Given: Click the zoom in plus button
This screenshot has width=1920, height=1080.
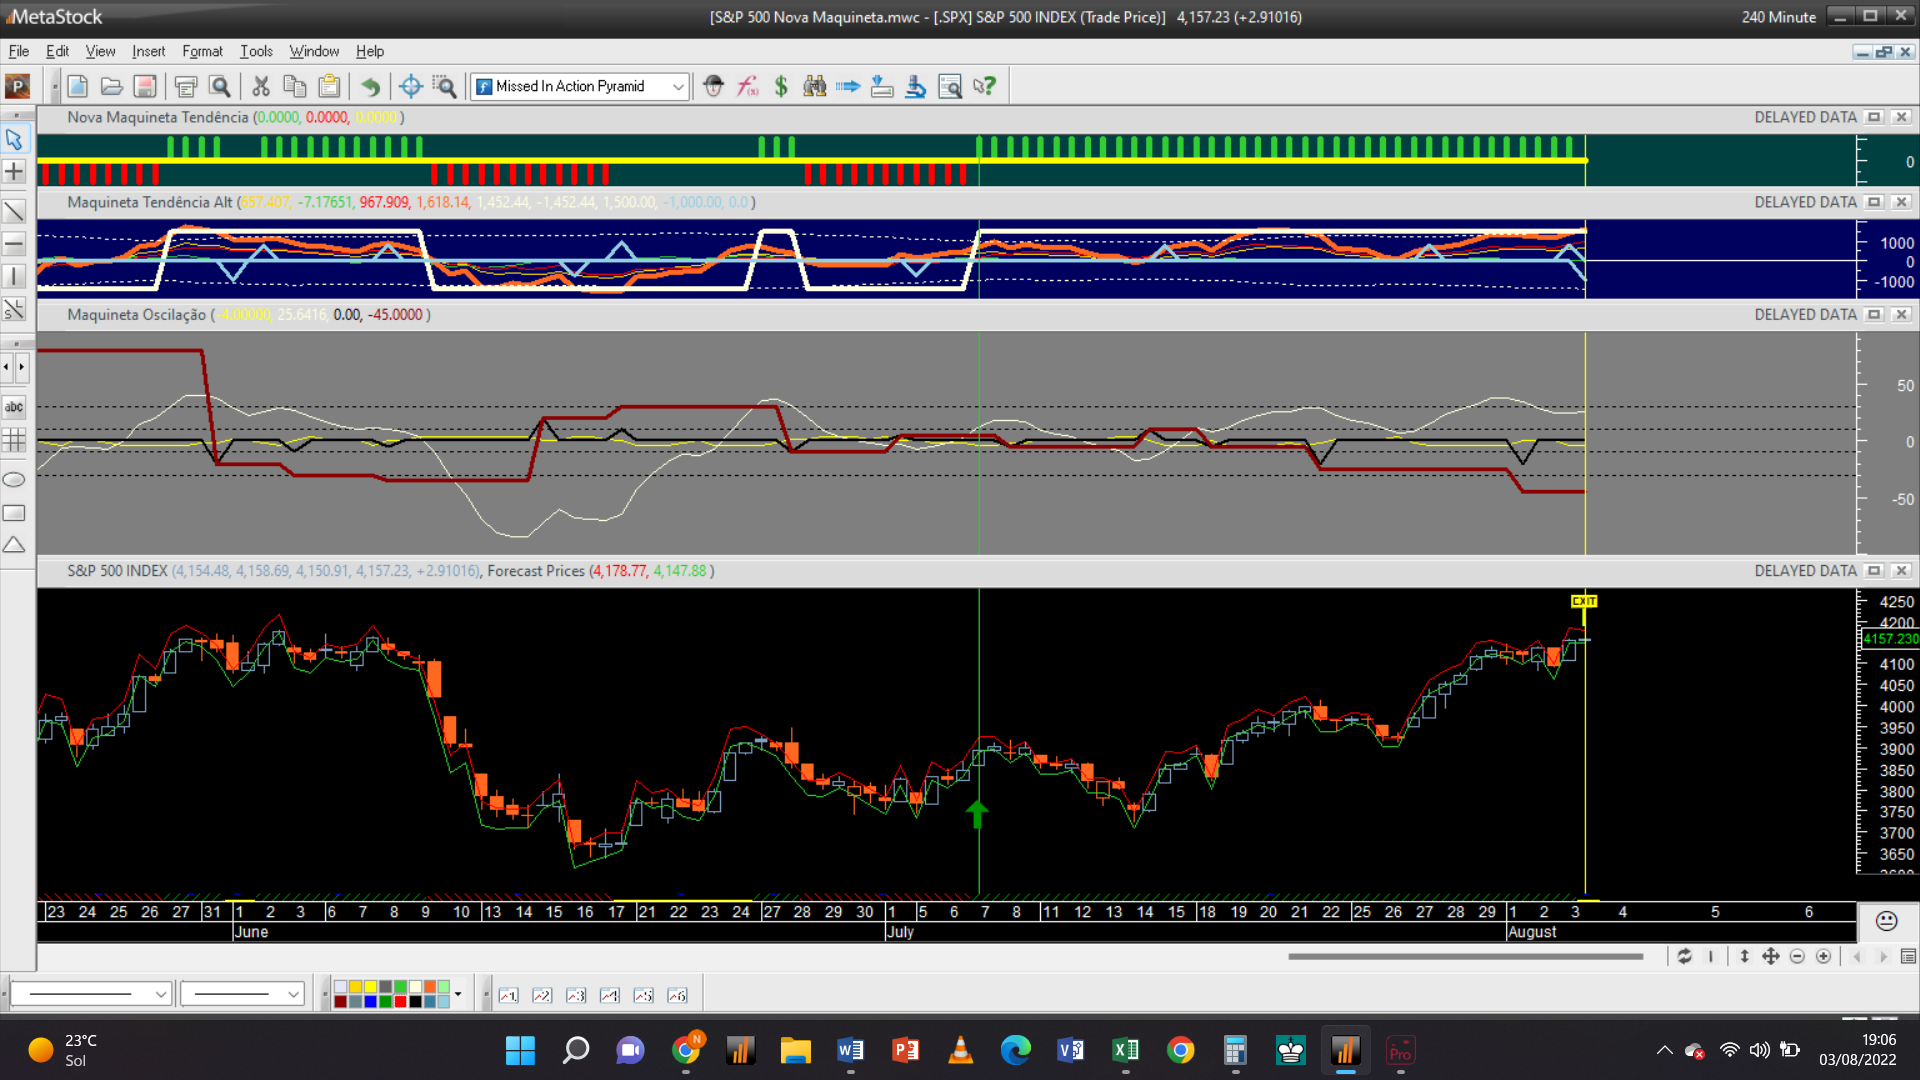Looking at the screenshot, I should tap(1824, 957).
